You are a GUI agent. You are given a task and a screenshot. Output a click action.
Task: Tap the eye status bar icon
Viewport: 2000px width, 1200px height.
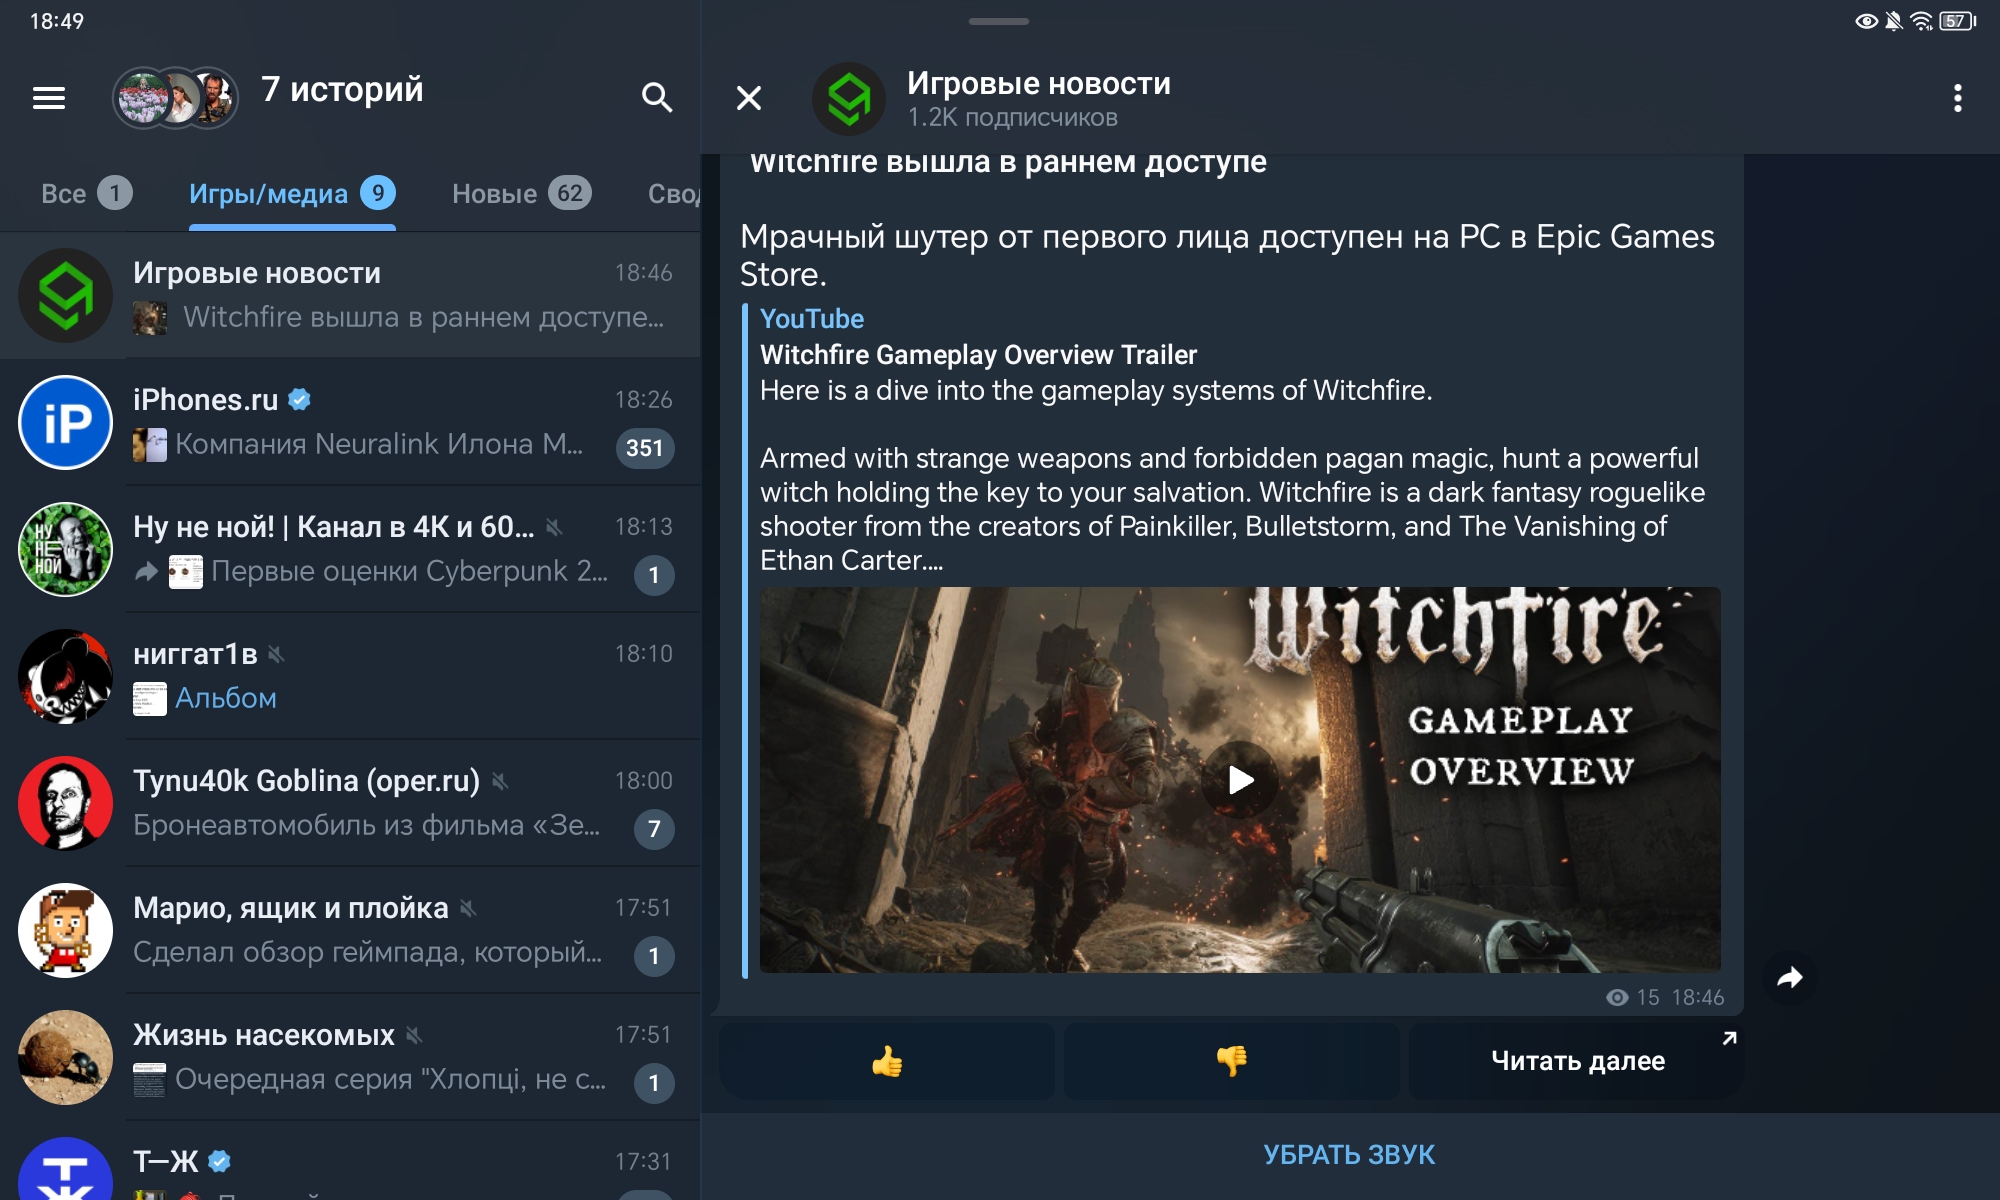(x=1866, y=21)
